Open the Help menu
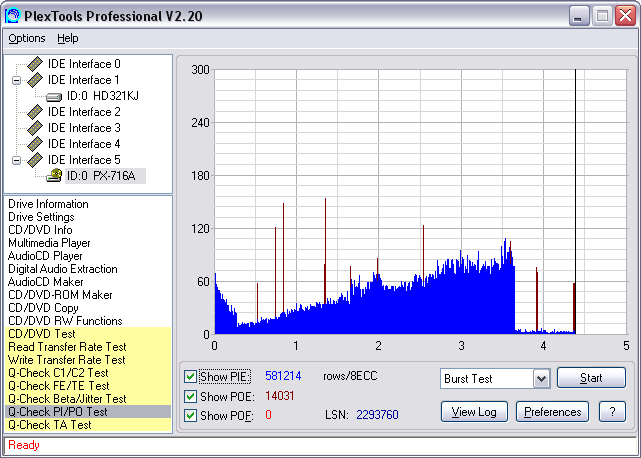Screen dimensions: 641x458 (67, 38)
